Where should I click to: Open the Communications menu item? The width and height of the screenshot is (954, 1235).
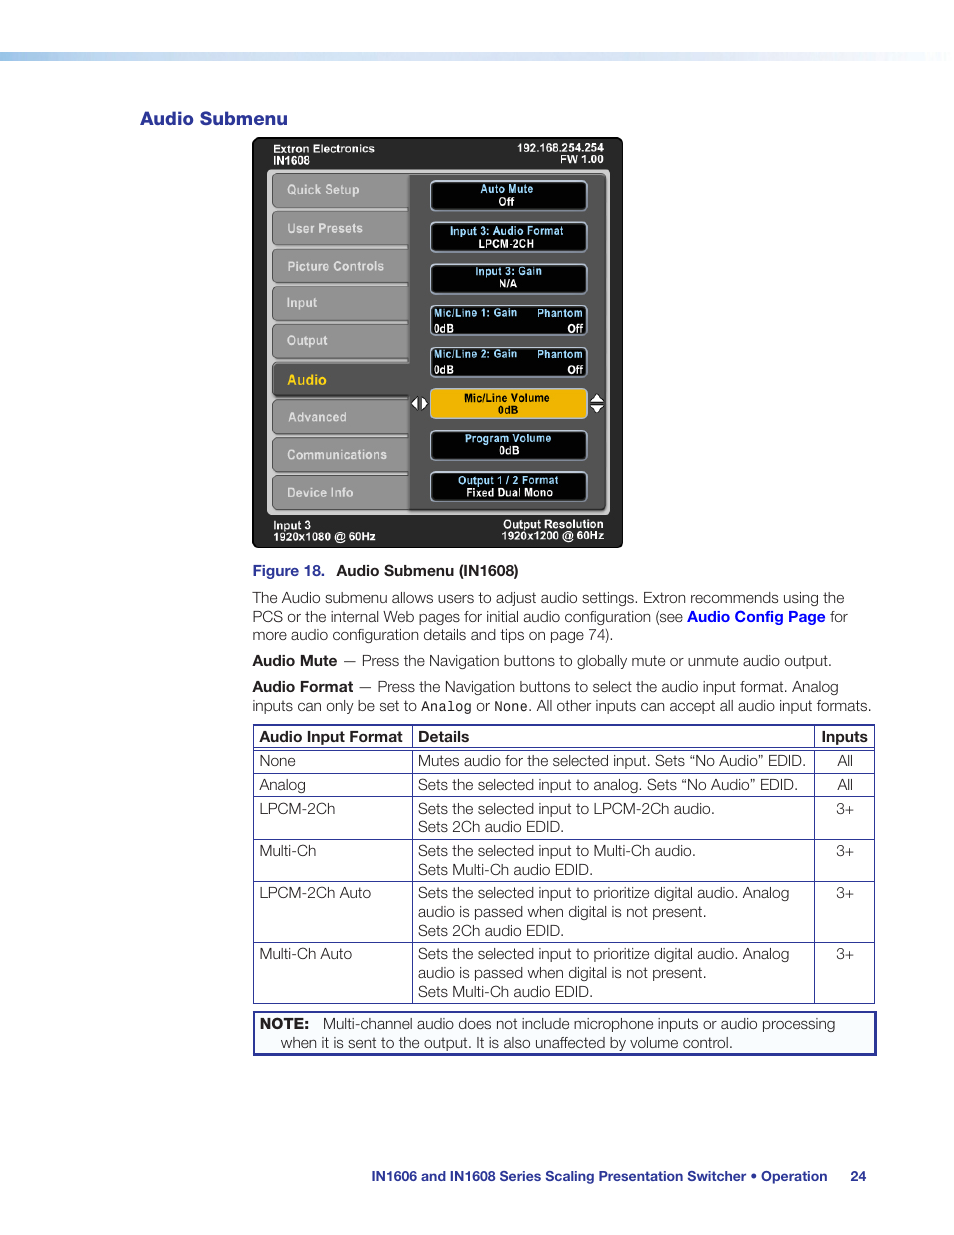point(340,455)
